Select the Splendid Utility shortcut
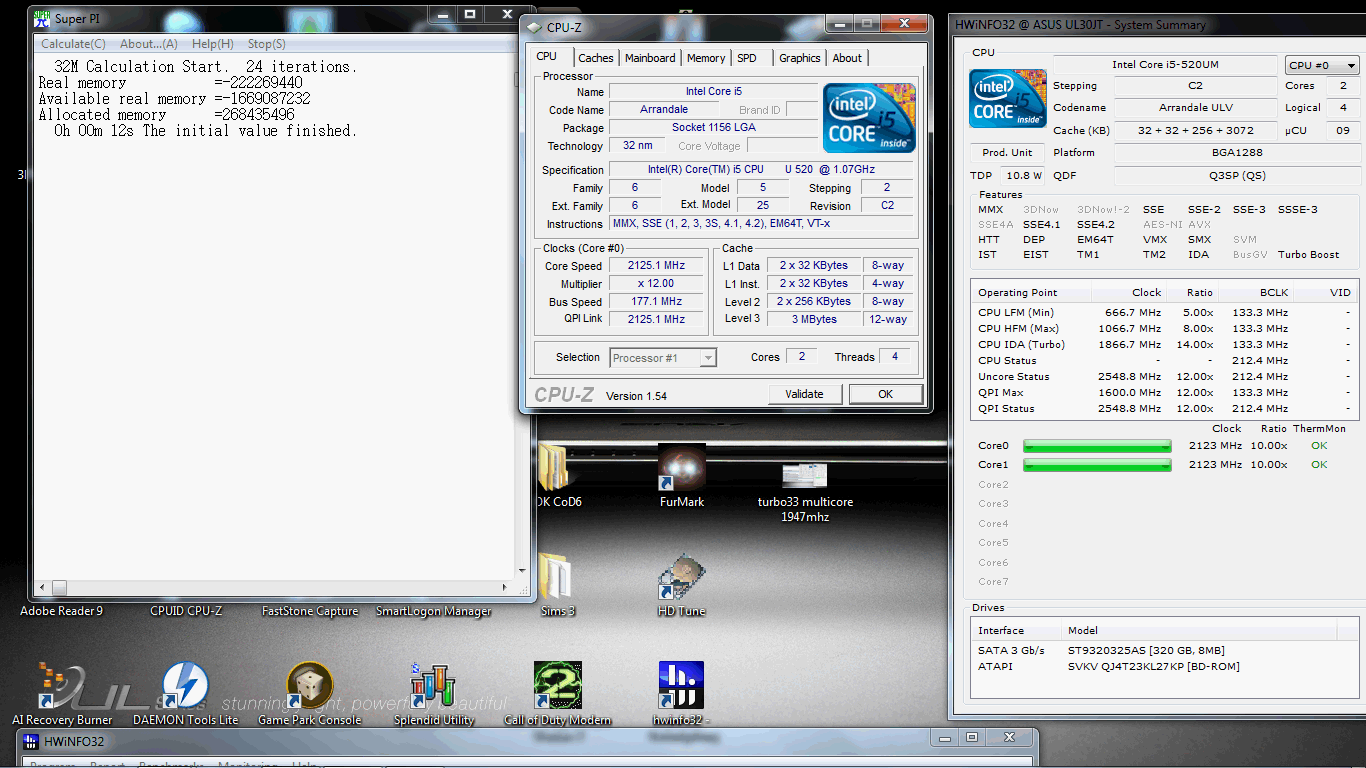Image resolution: width=1366 pixels, height=768 pixels. (433, 694)
